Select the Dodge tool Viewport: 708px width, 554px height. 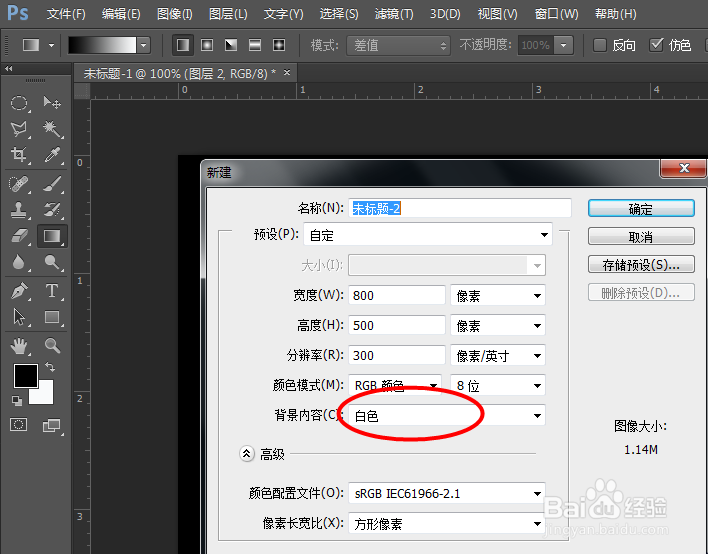pyautogui.click(x=52, y=262)
